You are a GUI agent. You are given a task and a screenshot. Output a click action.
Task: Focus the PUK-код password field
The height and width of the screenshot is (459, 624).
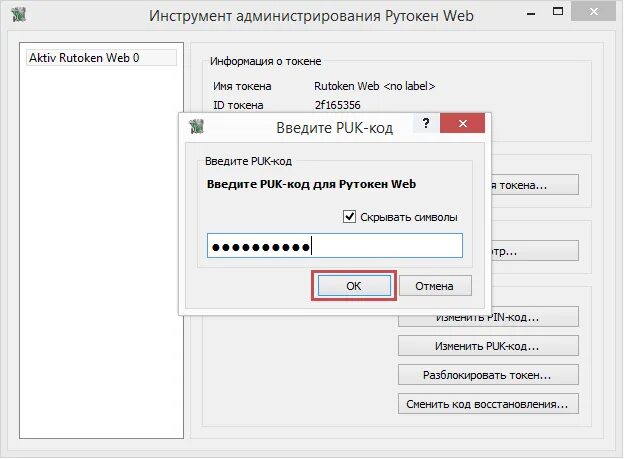pos(335,246)
